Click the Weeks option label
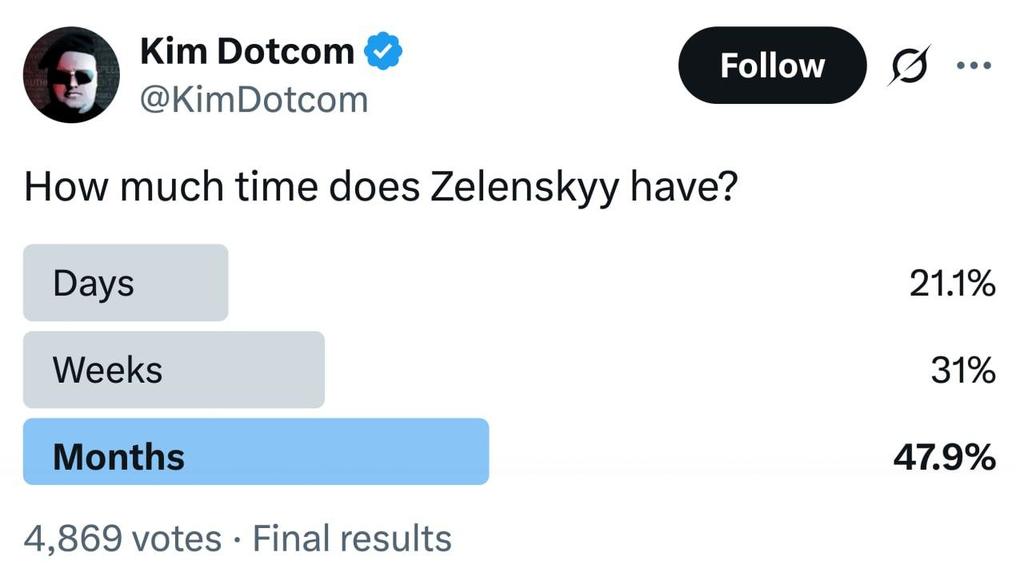Screen dimensions: 1024x576 coord(107,370)
